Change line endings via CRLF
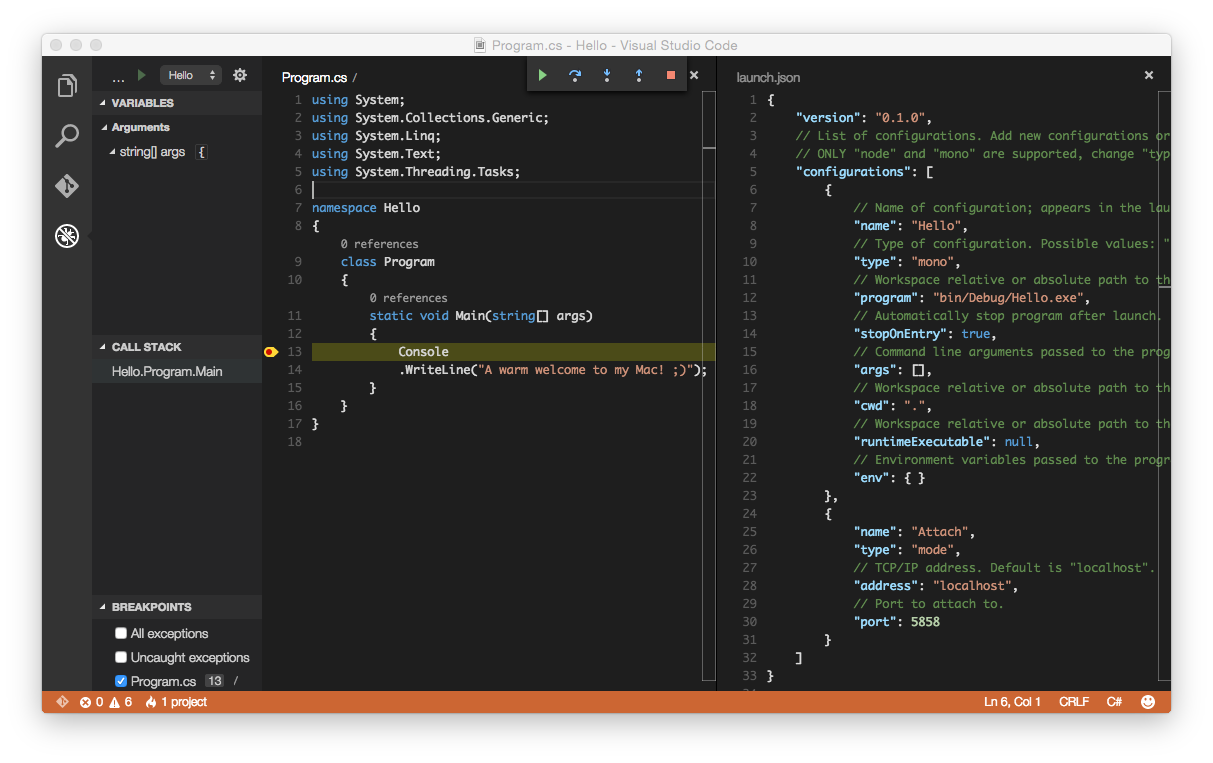 point(1074,702)
